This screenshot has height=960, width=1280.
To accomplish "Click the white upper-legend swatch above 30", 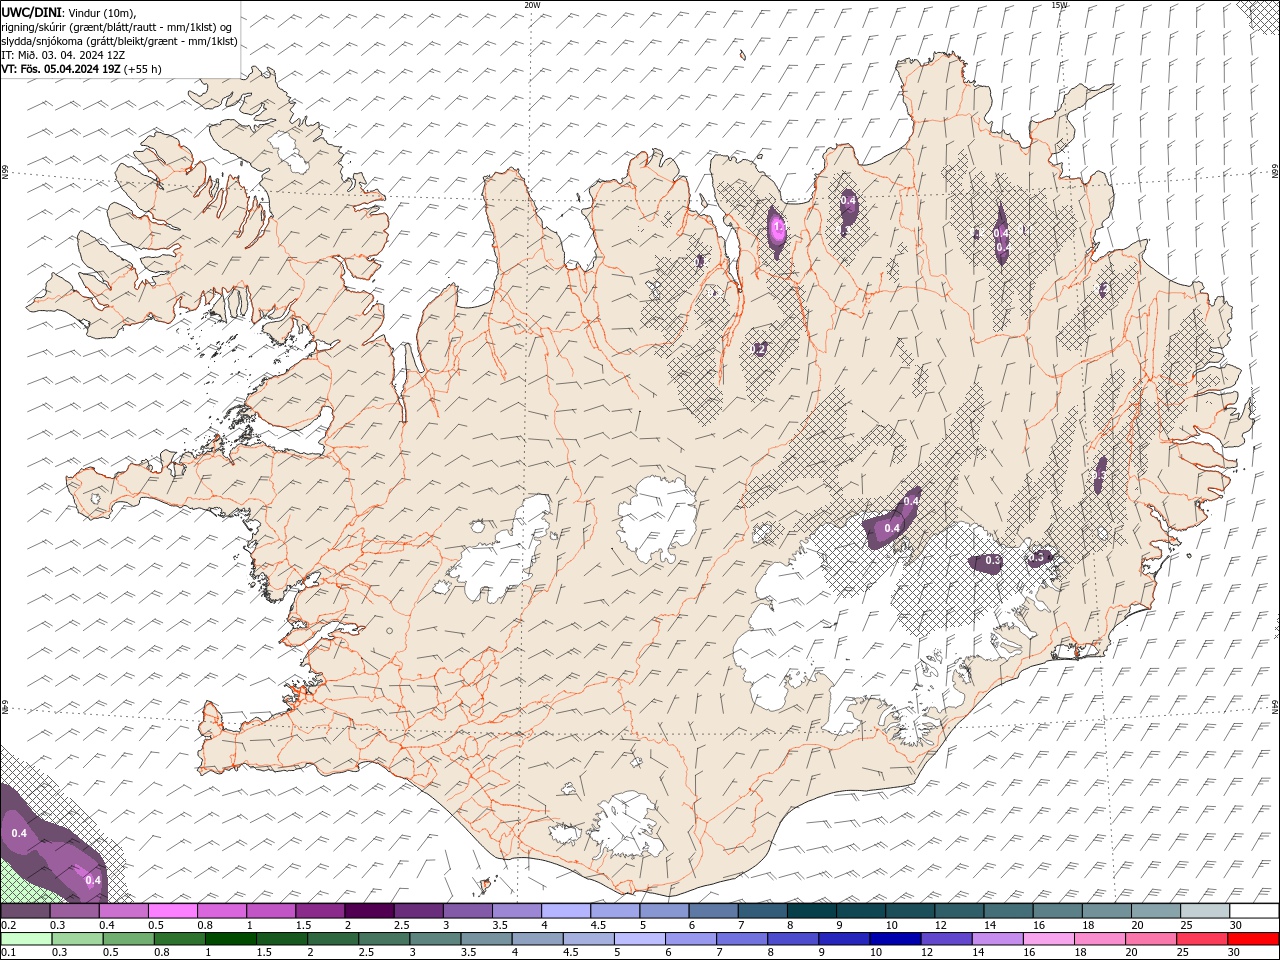I will point(1253,911).
